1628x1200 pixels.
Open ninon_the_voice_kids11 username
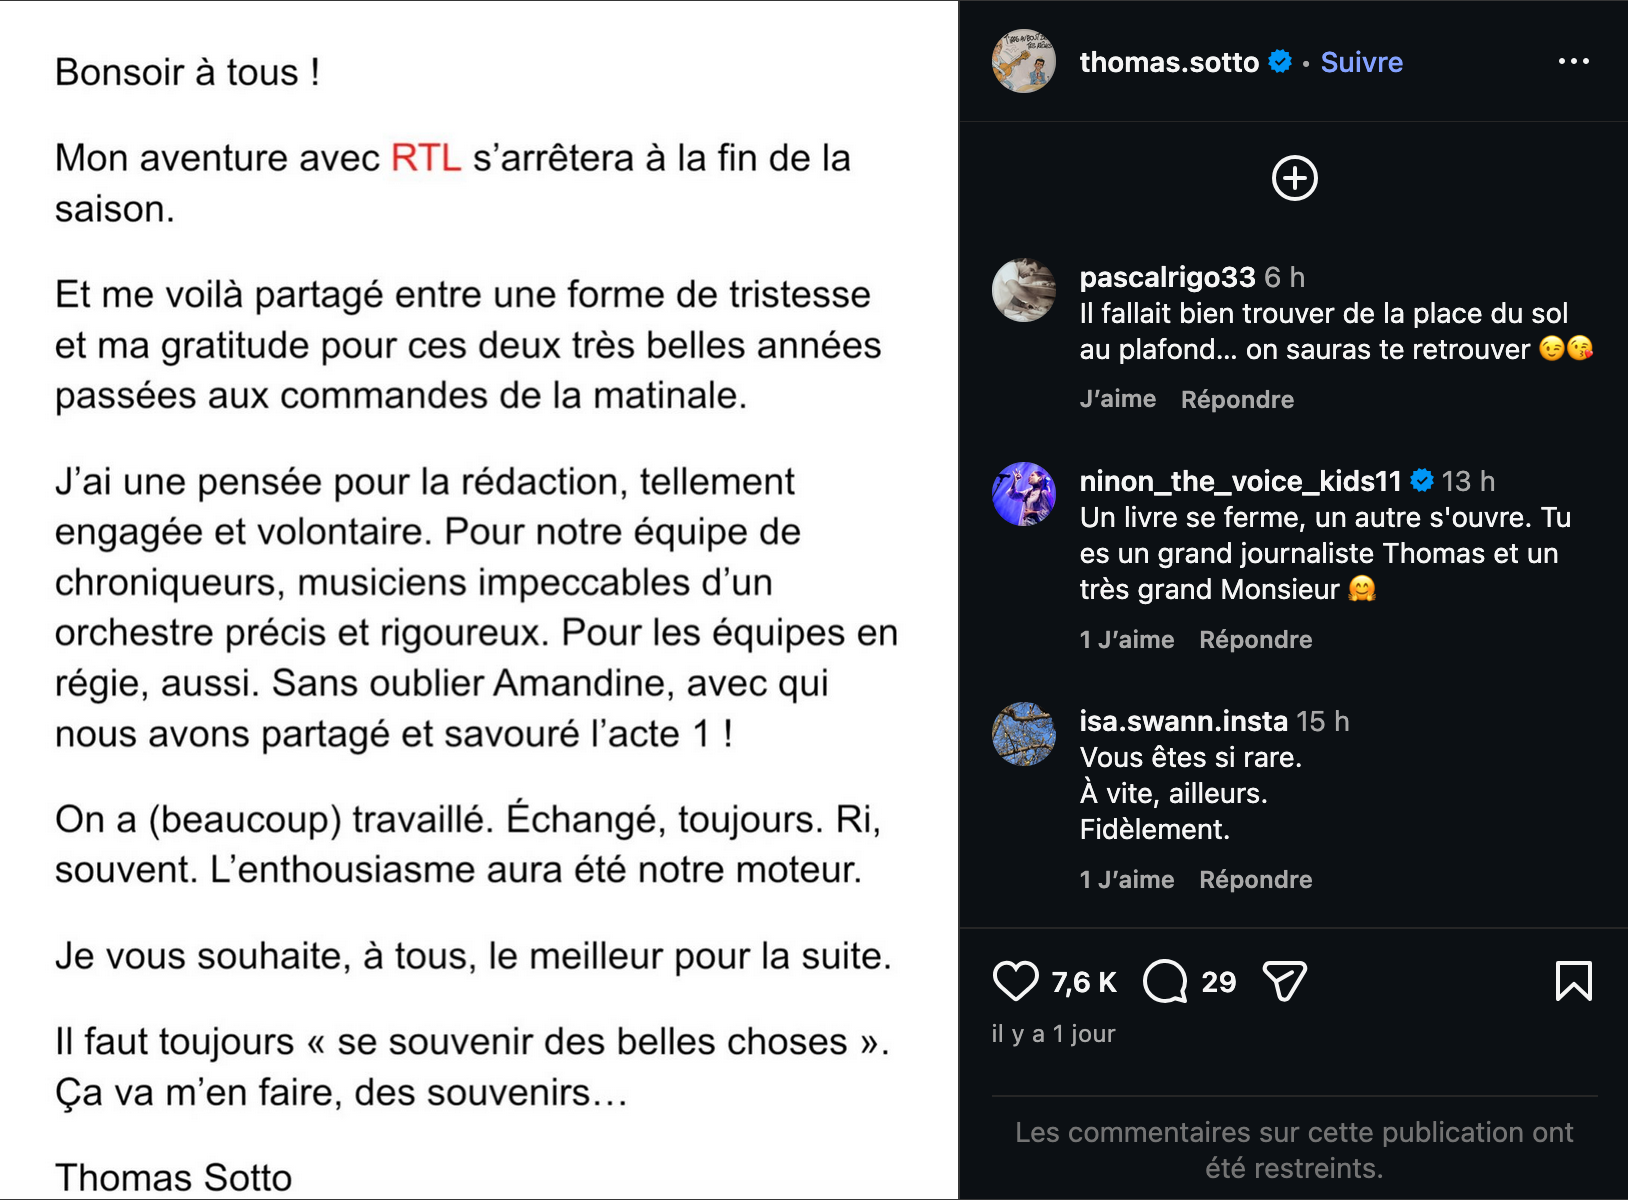click(x=1240, y=481)
